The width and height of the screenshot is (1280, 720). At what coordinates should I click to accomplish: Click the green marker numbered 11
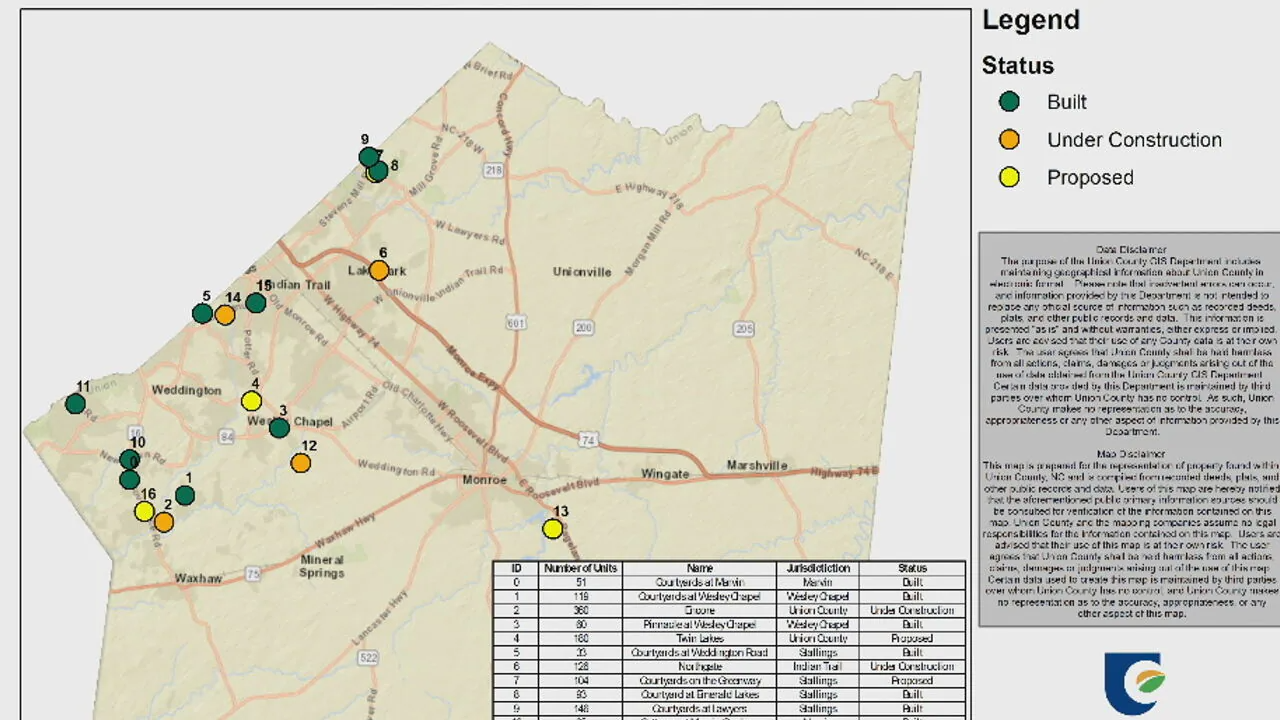[x=75, y=404]
